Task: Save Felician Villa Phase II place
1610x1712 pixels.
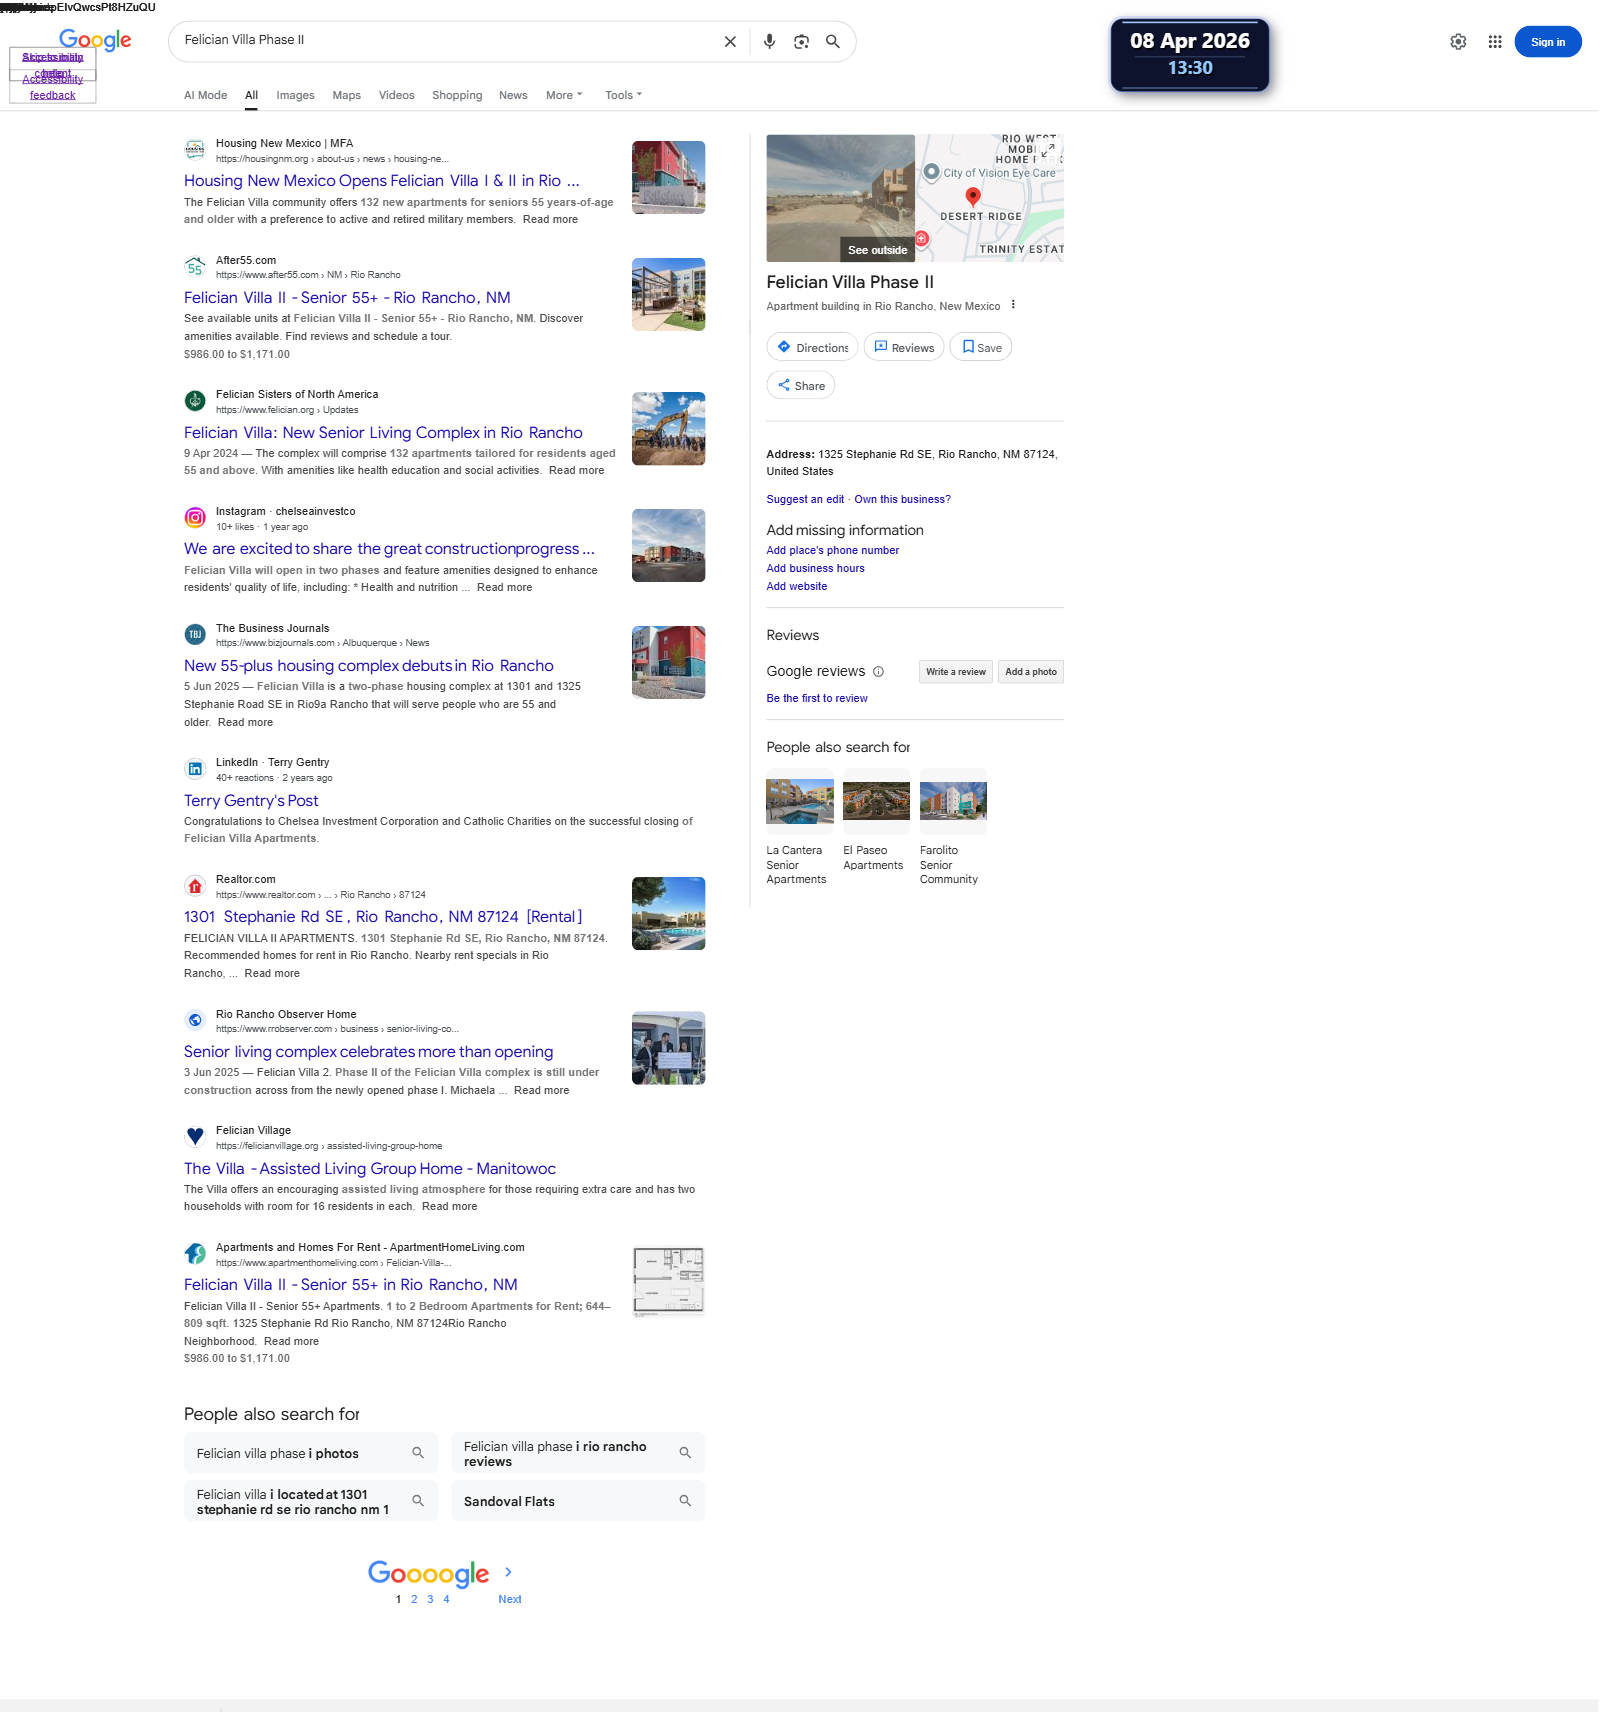Action: click(x=981, y=347)
